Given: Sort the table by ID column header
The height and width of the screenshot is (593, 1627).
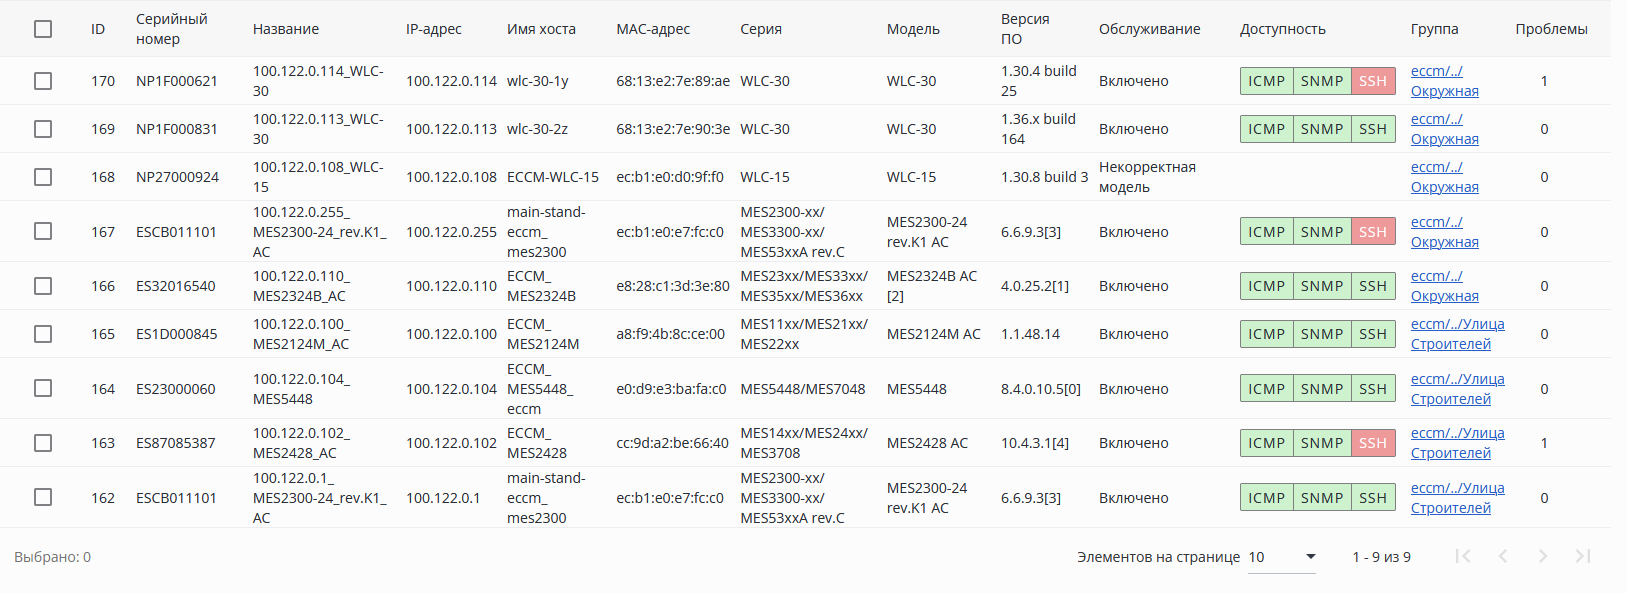Looking at the screenshot, I should click(98, 29).
